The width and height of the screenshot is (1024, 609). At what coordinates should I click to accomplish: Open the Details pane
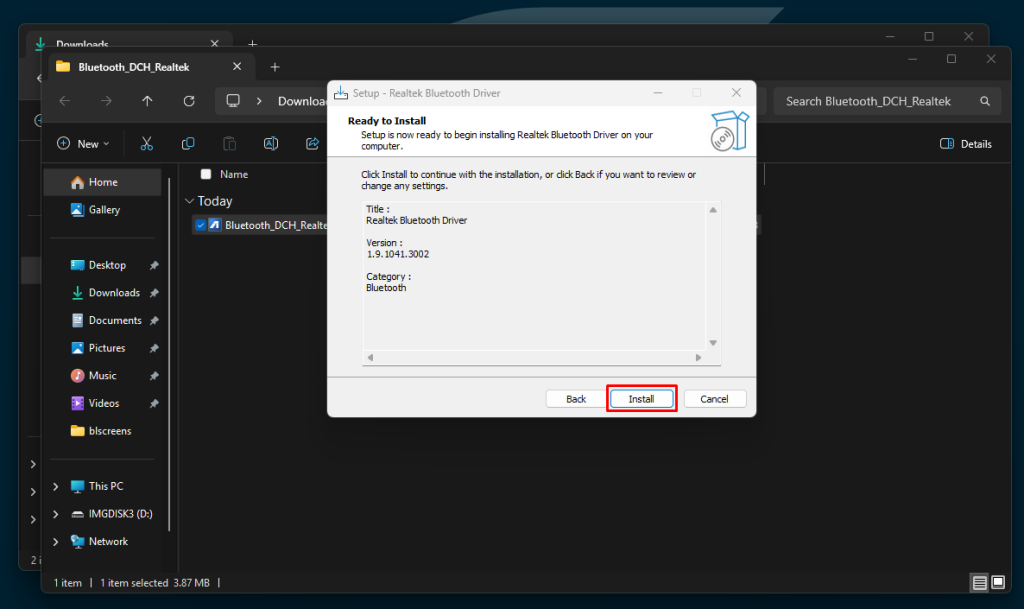click(965, 143)
